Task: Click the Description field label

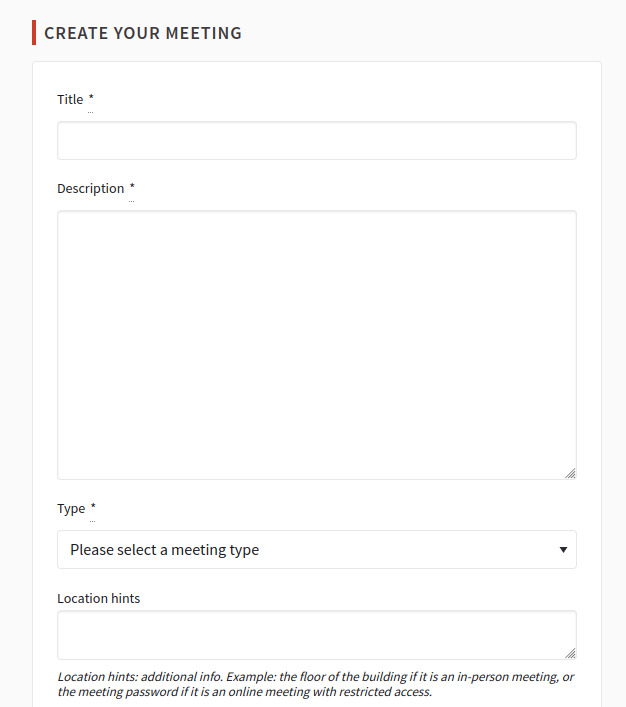Action: point(91,188)
